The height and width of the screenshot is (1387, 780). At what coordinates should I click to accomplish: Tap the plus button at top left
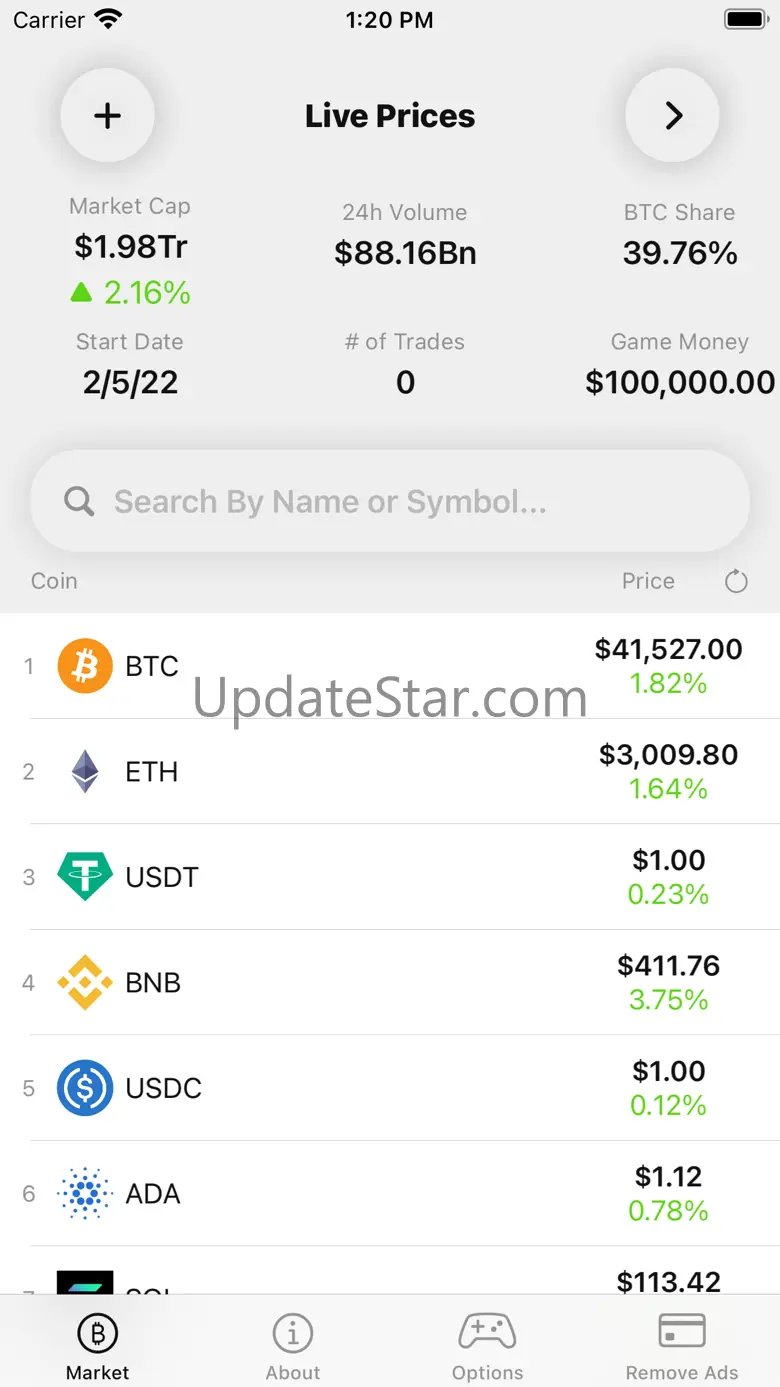pos(107,116)
